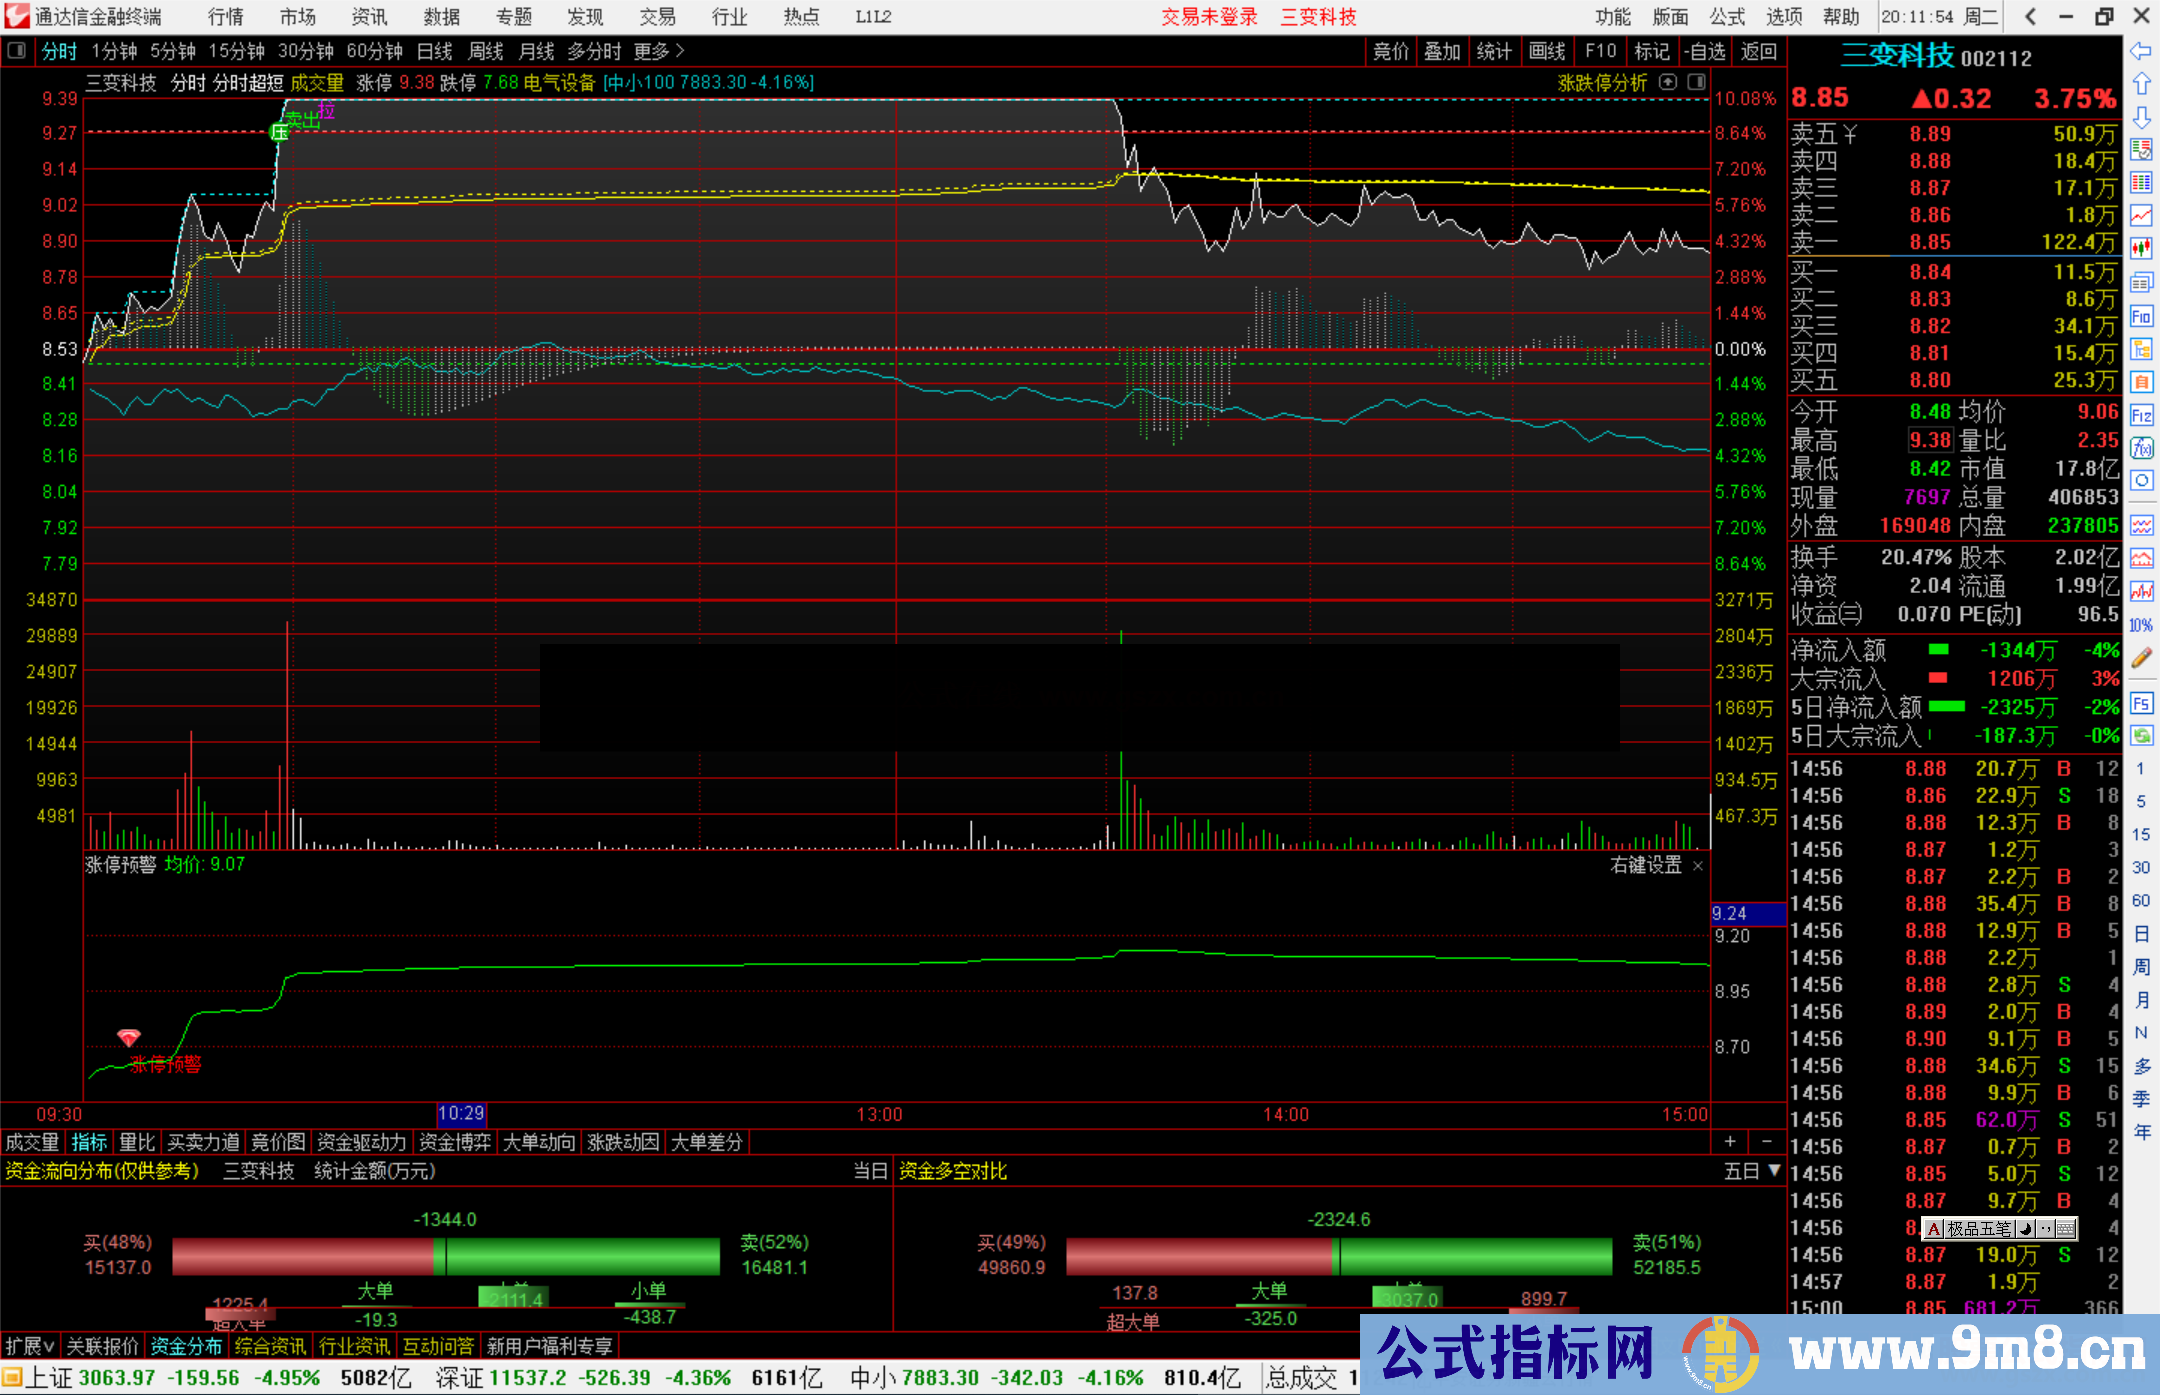Click the left arrow navigation sidebar icon
Viewport: 2160px width, 1395px height.
click(2141, 51)
